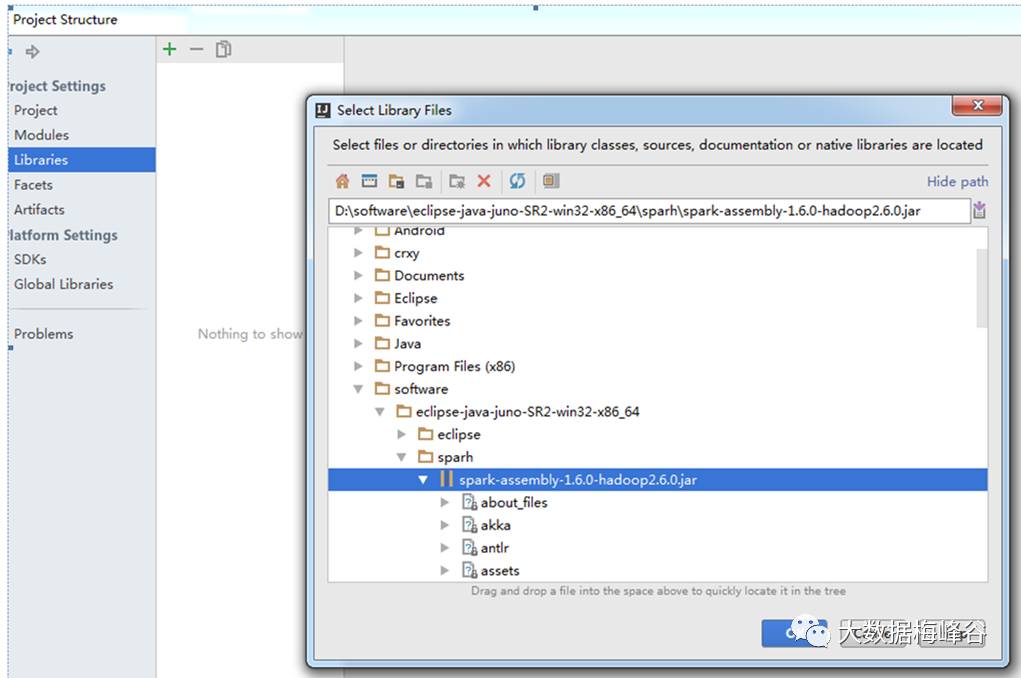
Task: Select eclipse-java-juno-SR2-win32-x86_64 folder row
Action: [x=658, y=412]
